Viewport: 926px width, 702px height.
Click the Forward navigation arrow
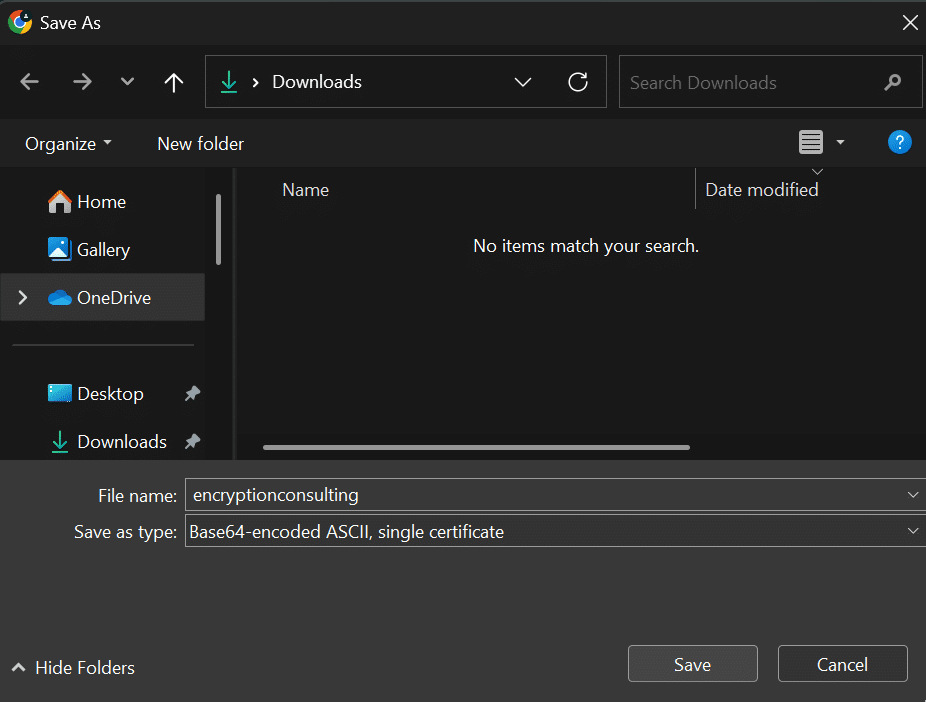point(82,83)
